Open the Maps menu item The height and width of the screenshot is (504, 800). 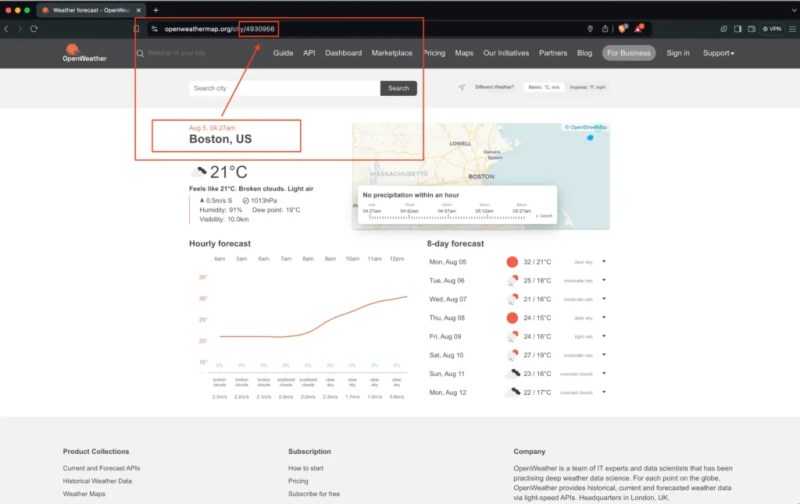[x=464, y=53]
